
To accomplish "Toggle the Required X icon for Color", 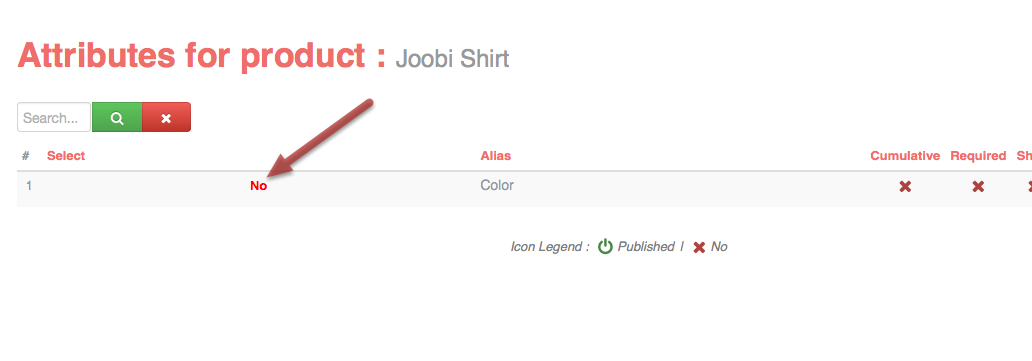I will tap(978, 186).
